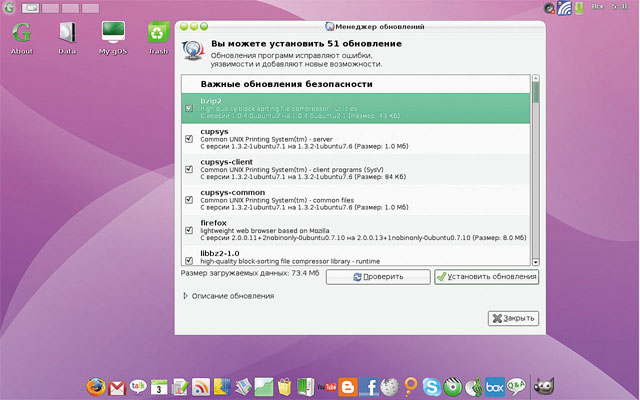
Task: Click the "Проверить" button
Action: coord(378,277)
